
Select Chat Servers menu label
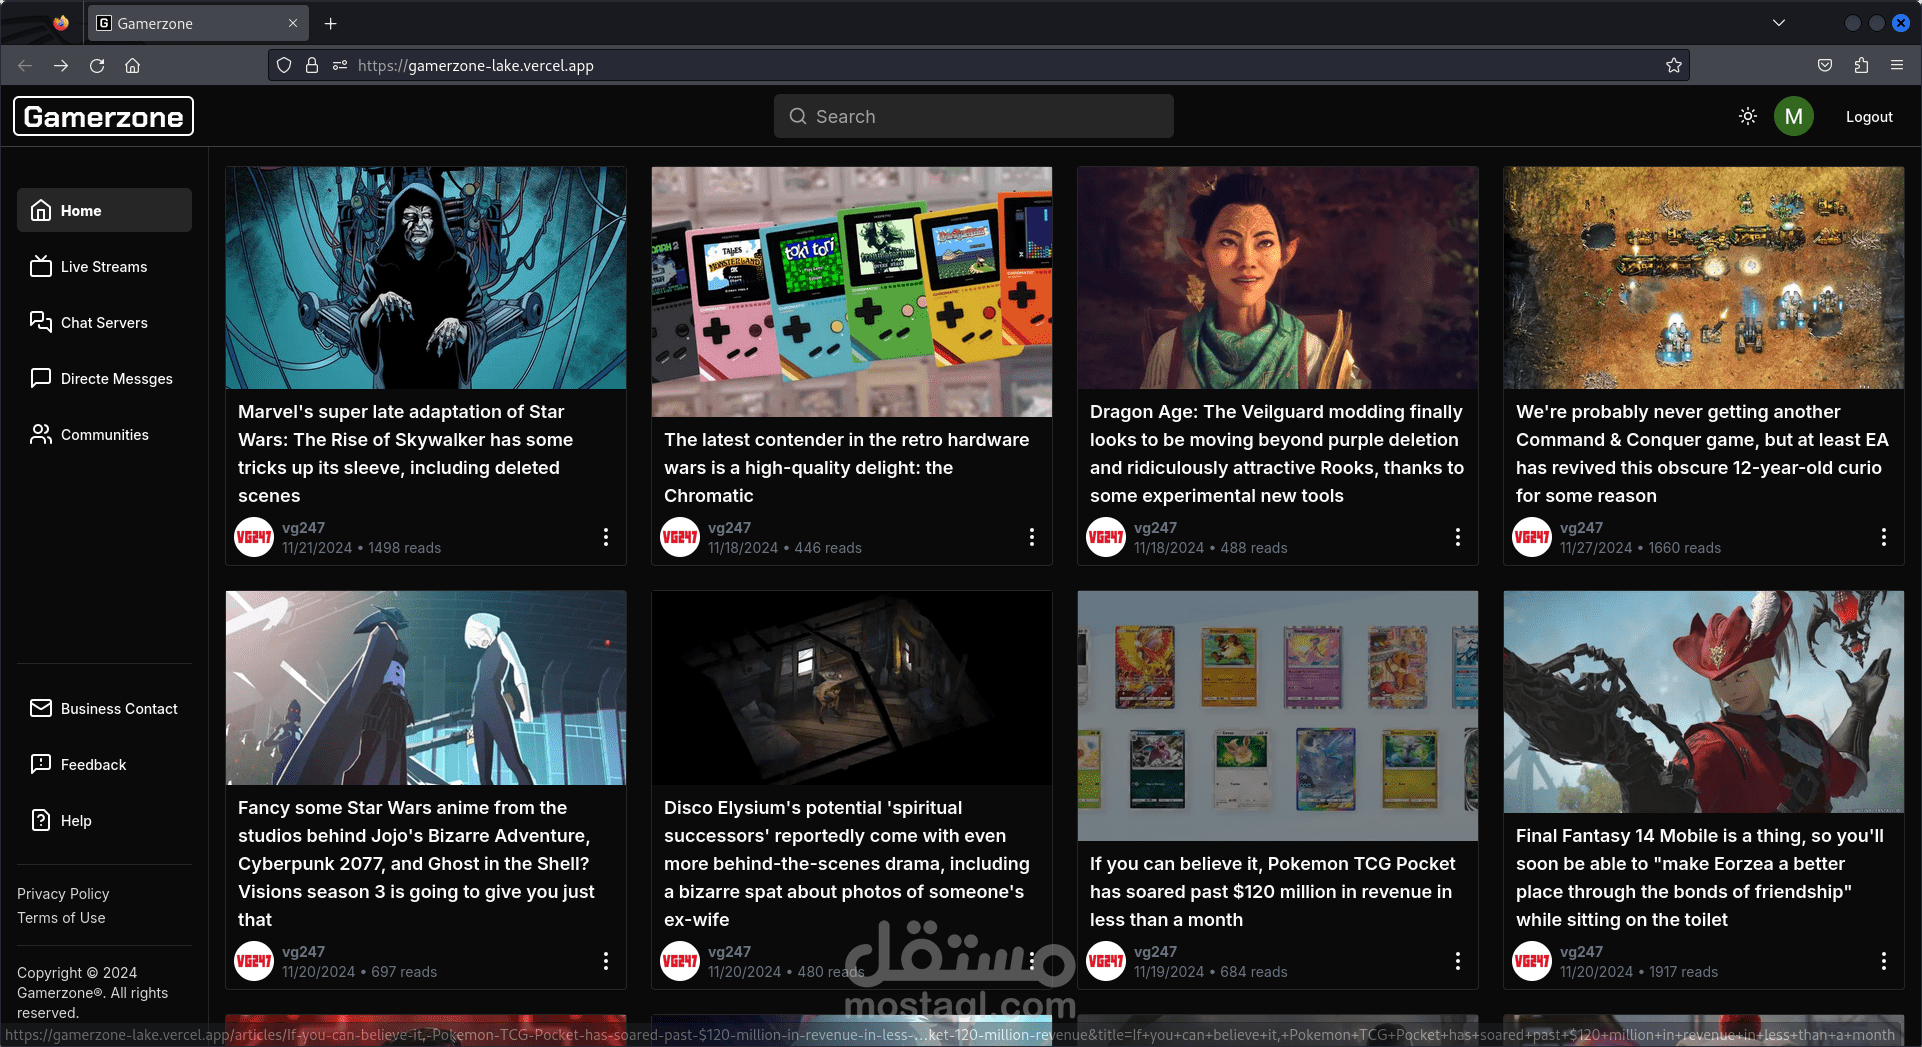tap(104, 323)
